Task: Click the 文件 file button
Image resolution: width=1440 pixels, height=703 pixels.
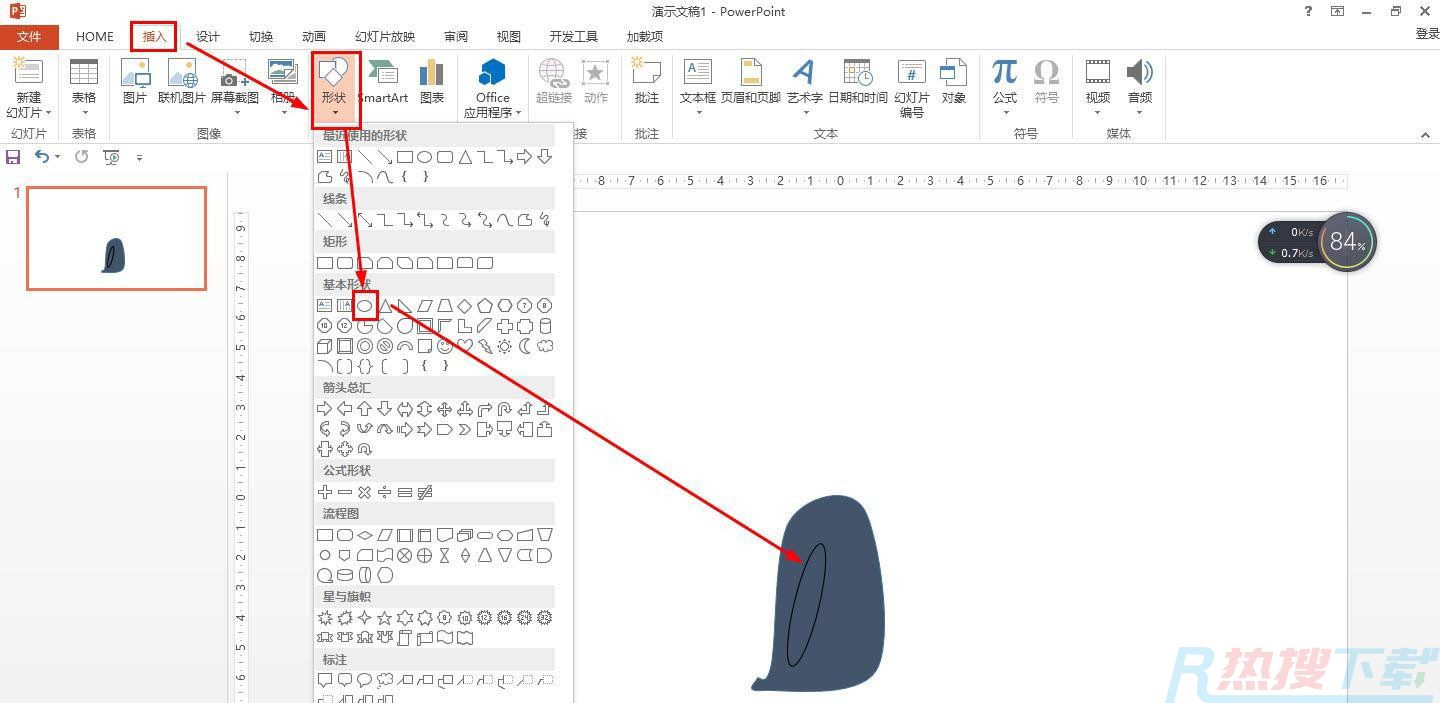Action: (29, 37)
